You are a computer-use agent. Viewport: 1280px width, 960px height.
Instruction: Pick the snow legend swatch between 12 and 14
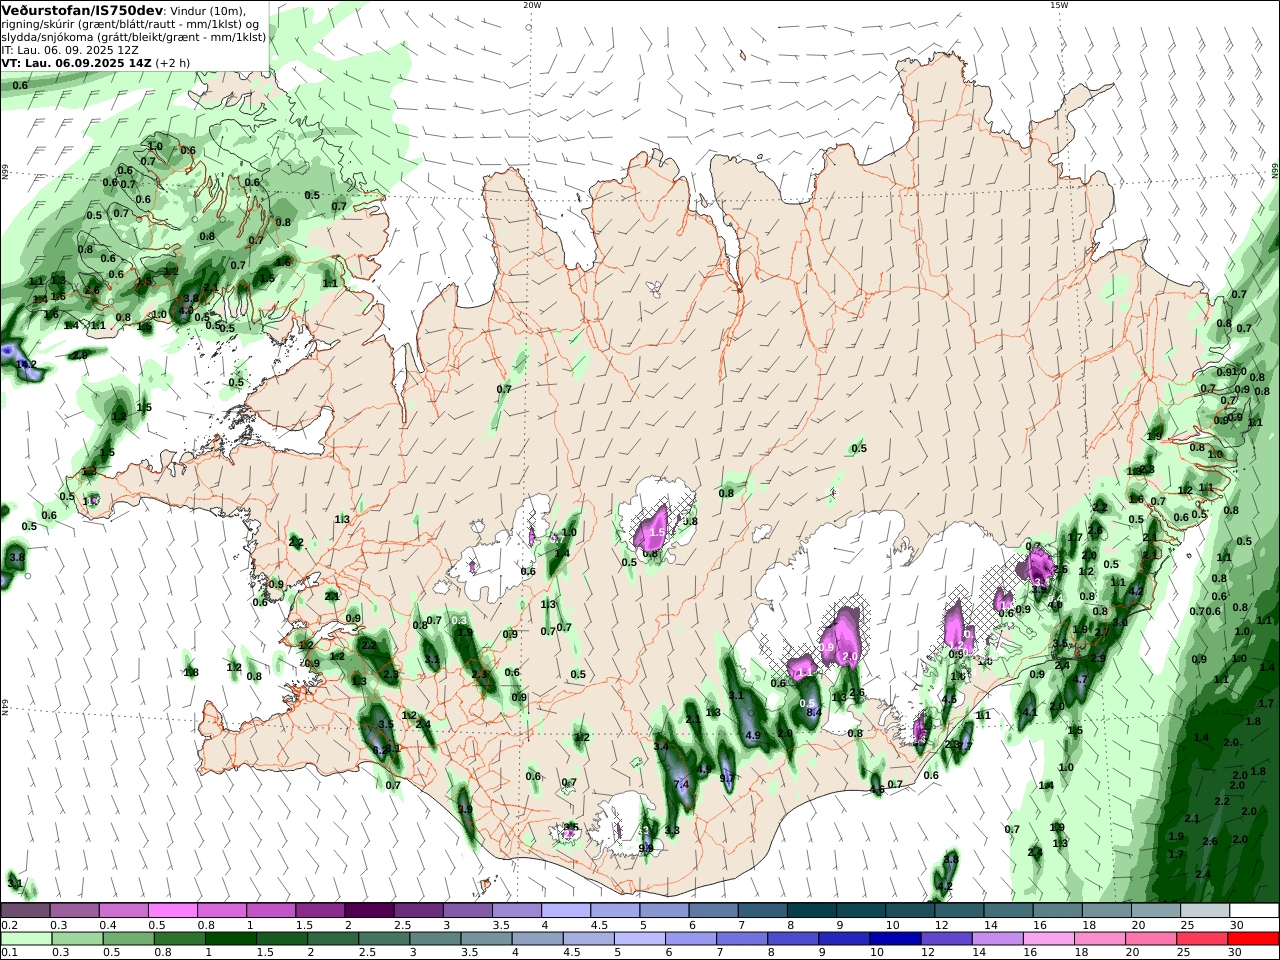958,911
